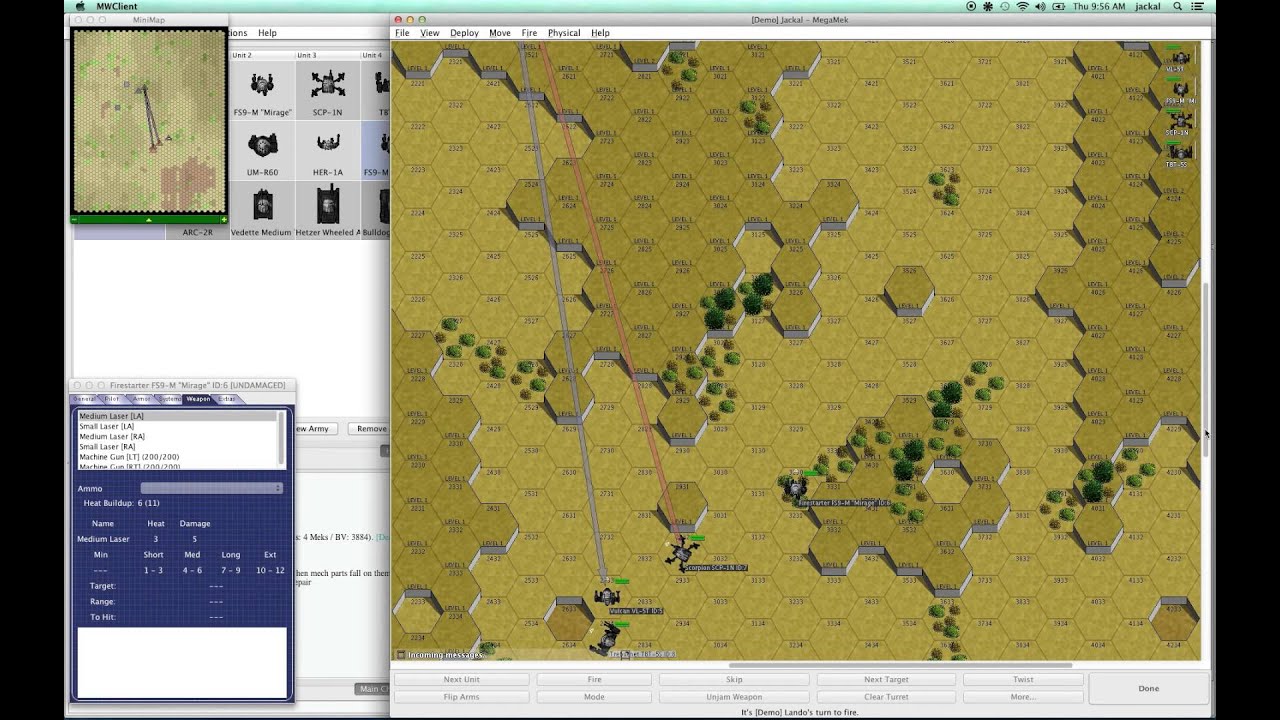Select Small Laser [RA] in weapon list
Image resolution: width=1280 pixels, height=720 pixels.
coord(177,446)
